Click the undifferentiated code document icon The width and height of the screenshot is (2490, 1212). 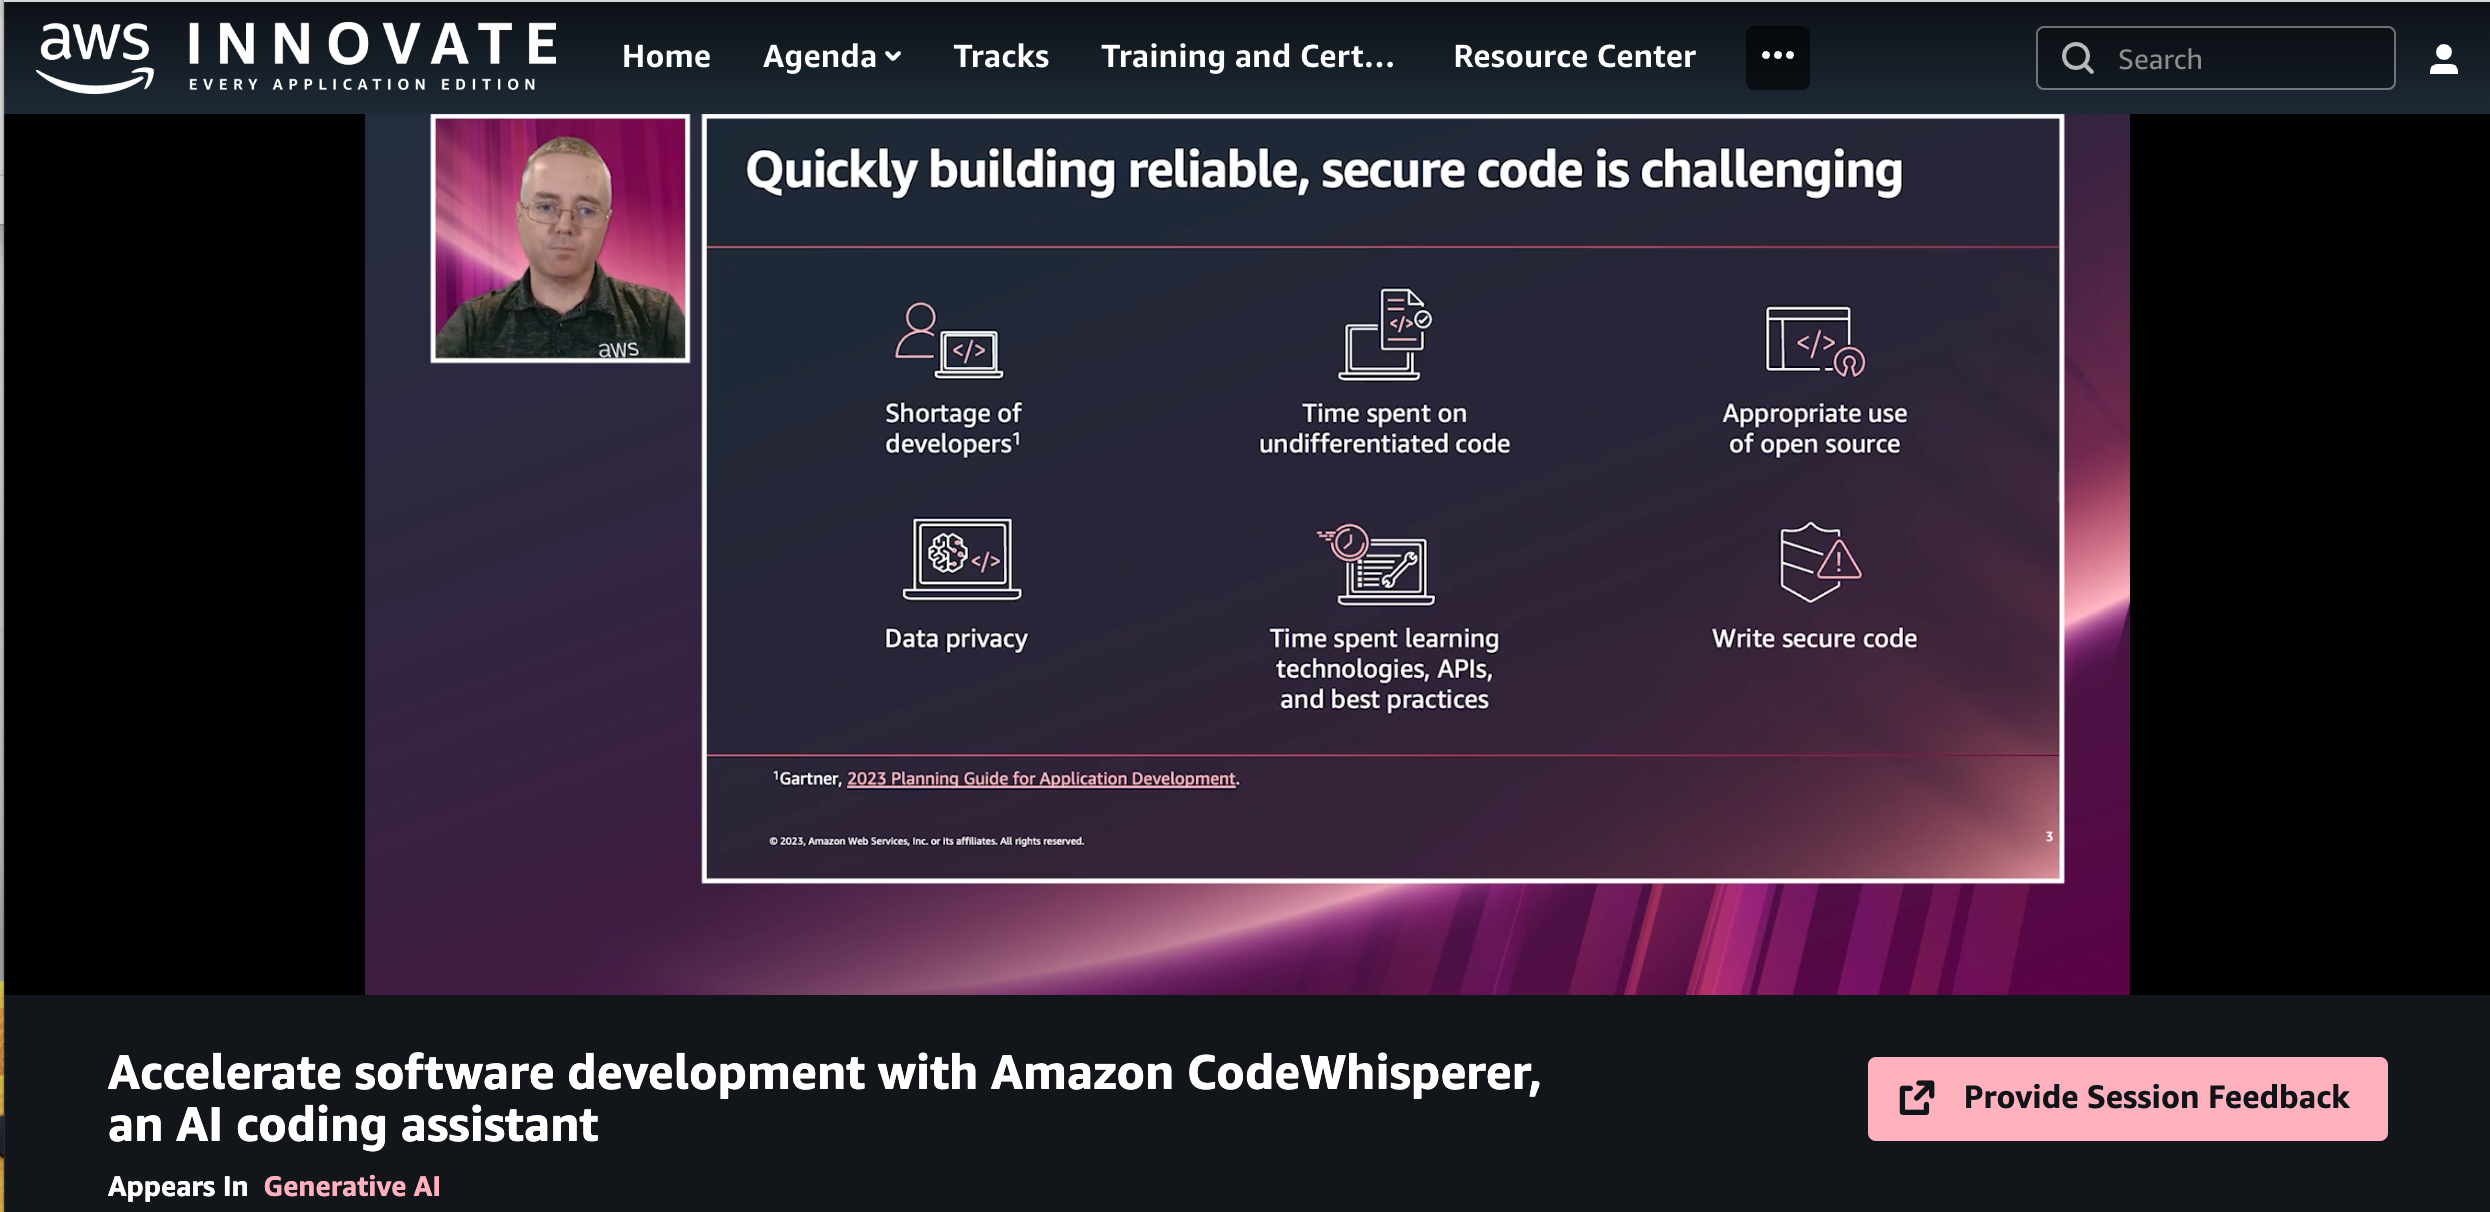pyautogui.click(x=1384, y=334)
